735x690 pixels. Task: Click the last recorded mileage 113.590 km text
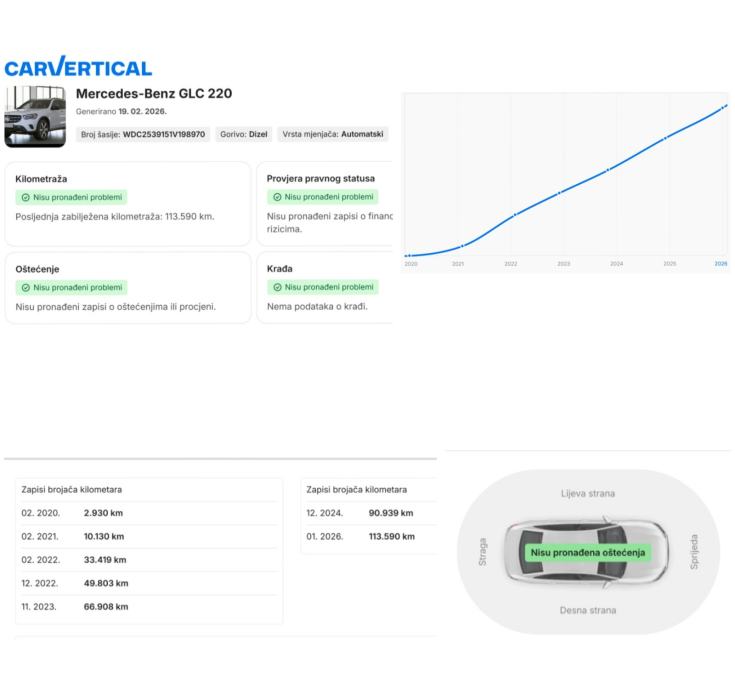pos(115,217)
